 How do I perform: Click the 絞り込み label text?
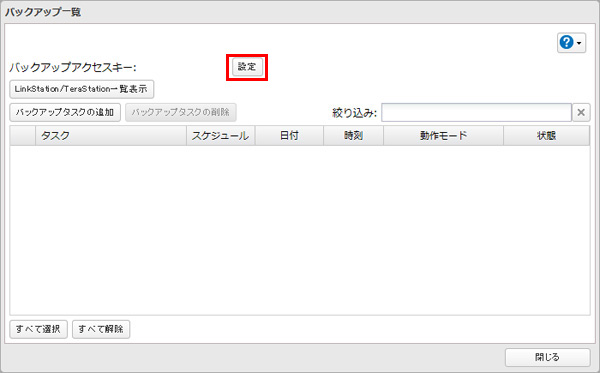tap(354, 113)
